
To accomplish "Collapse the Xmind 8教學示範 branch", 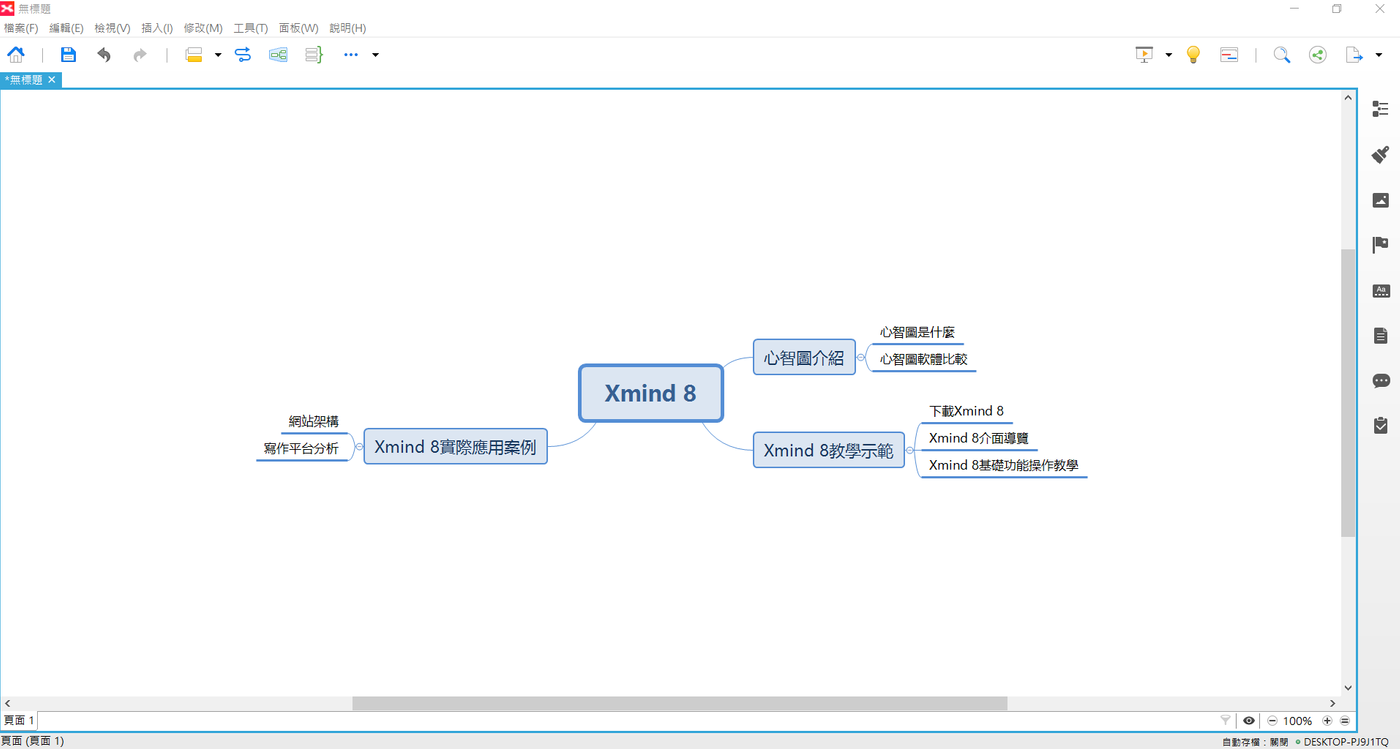I will [910, 450].
